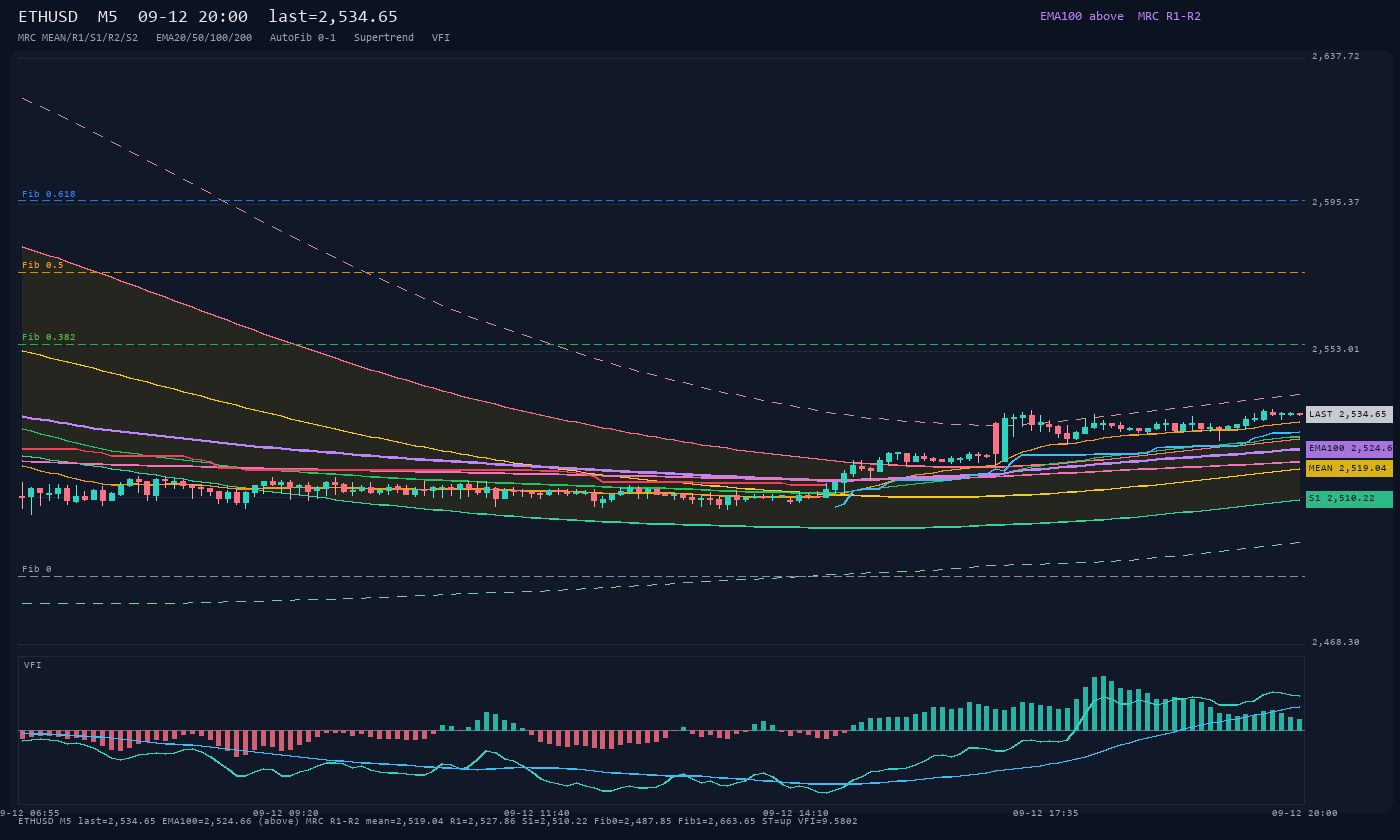Image resolution: width=1400 pixels, height=840 pixels.
Task: Click the 2,637.72 price axis label
Action: [1336, 57]
